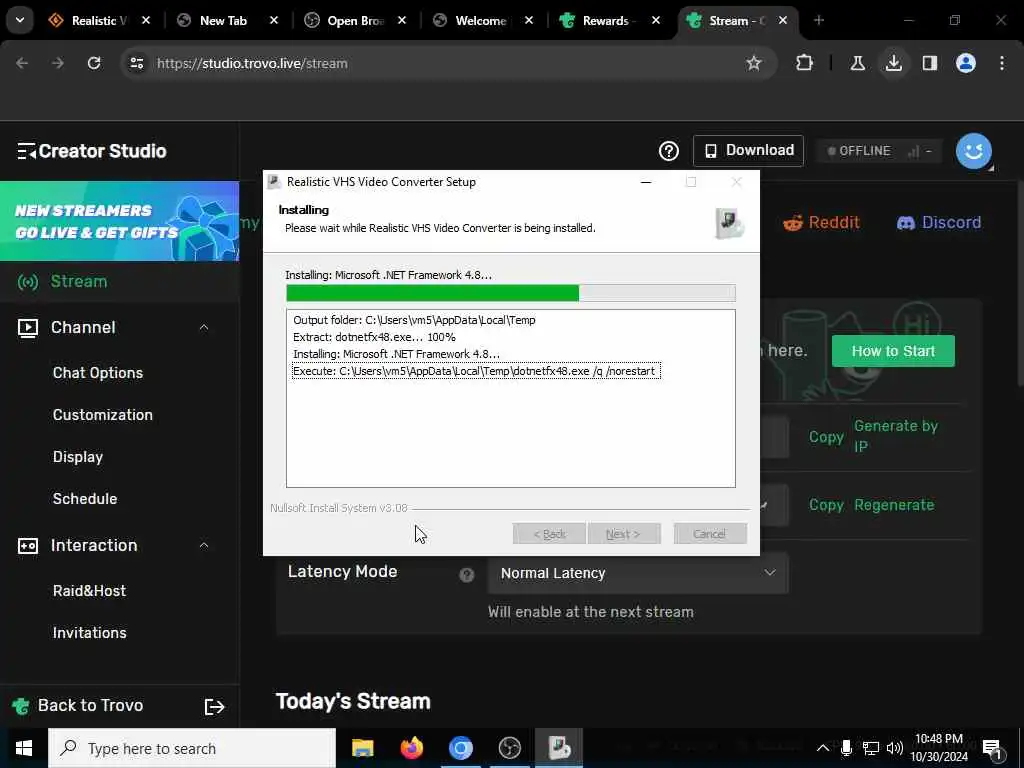Select the Execute dotnetfx48.exe log line
Image resolution: width=1024 pixels, height=768 pixels.
tap(475, 371)
